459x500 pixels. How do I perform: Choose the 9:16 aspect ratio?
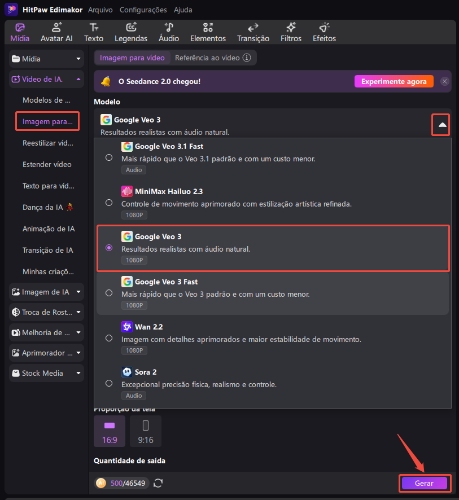(x=146, y=431)
